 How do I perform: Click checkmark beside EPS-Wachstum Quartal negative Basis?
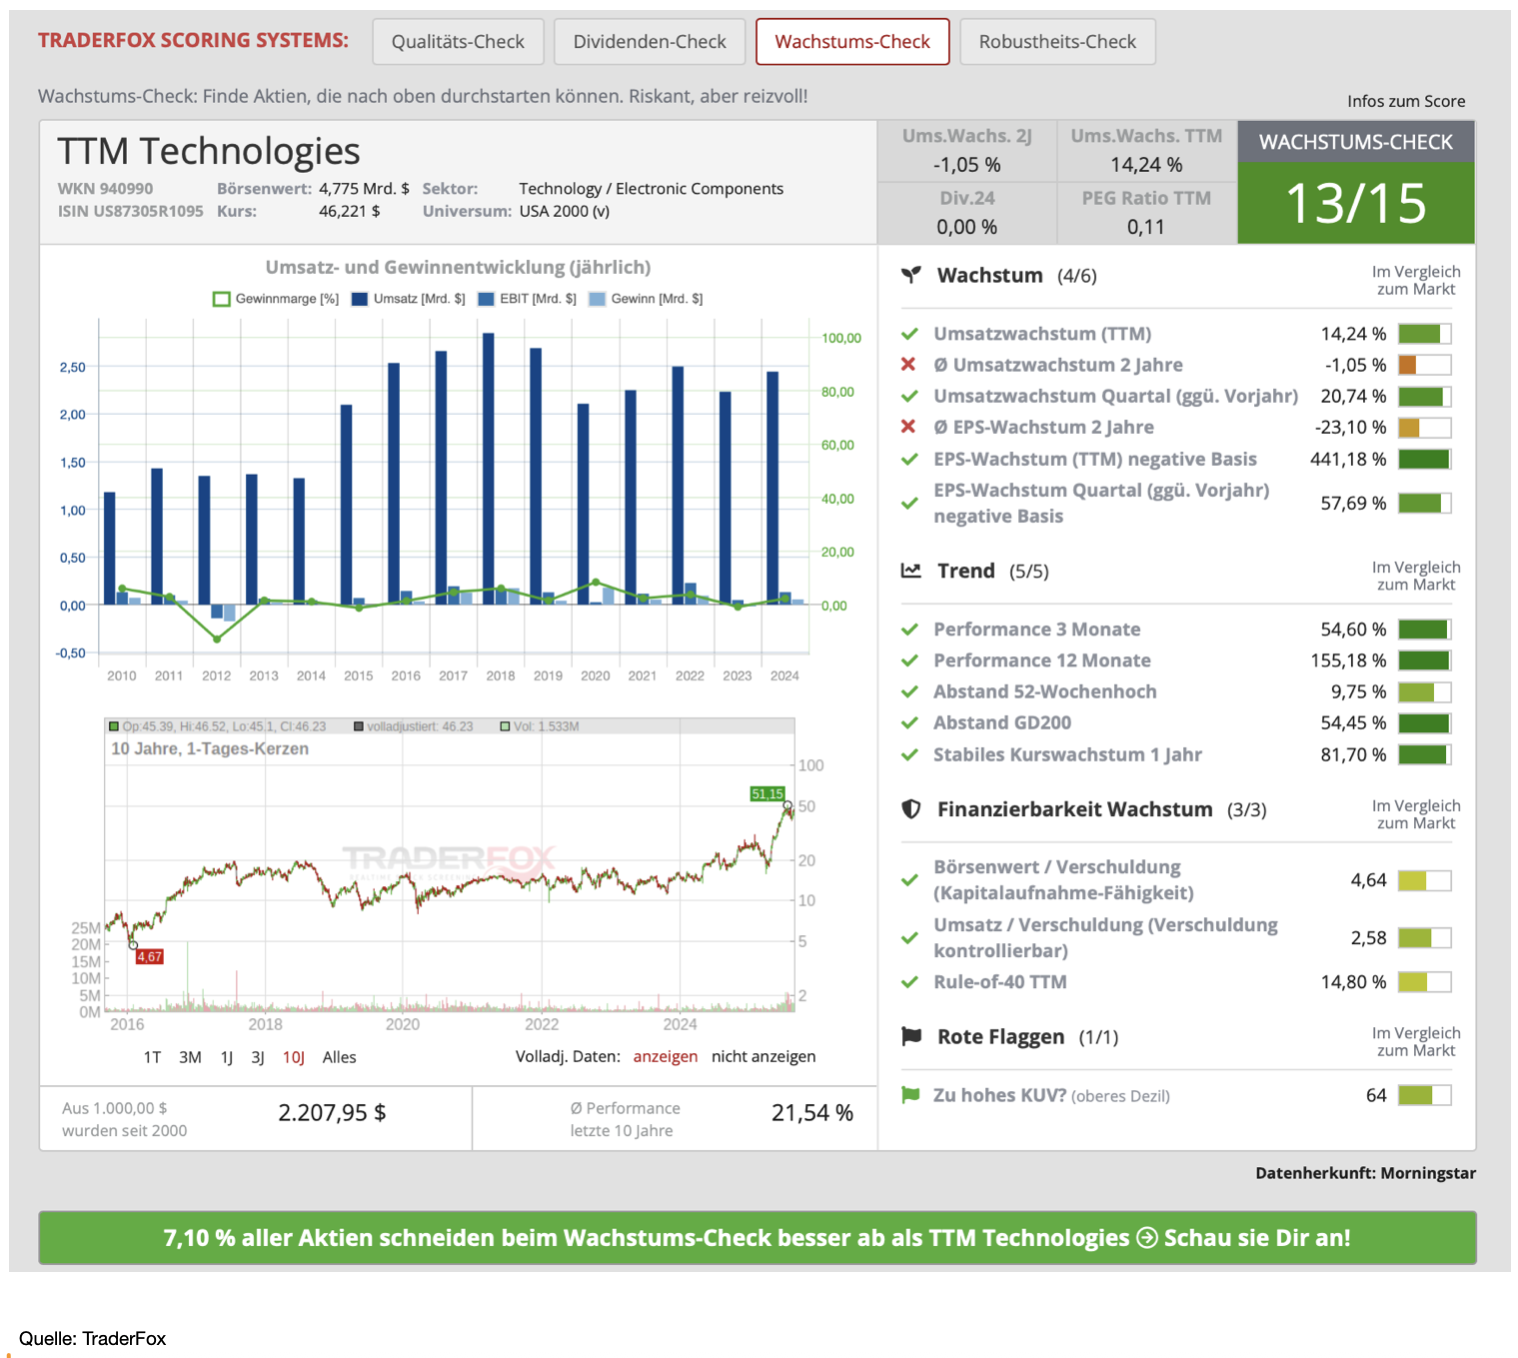point(909,503)
